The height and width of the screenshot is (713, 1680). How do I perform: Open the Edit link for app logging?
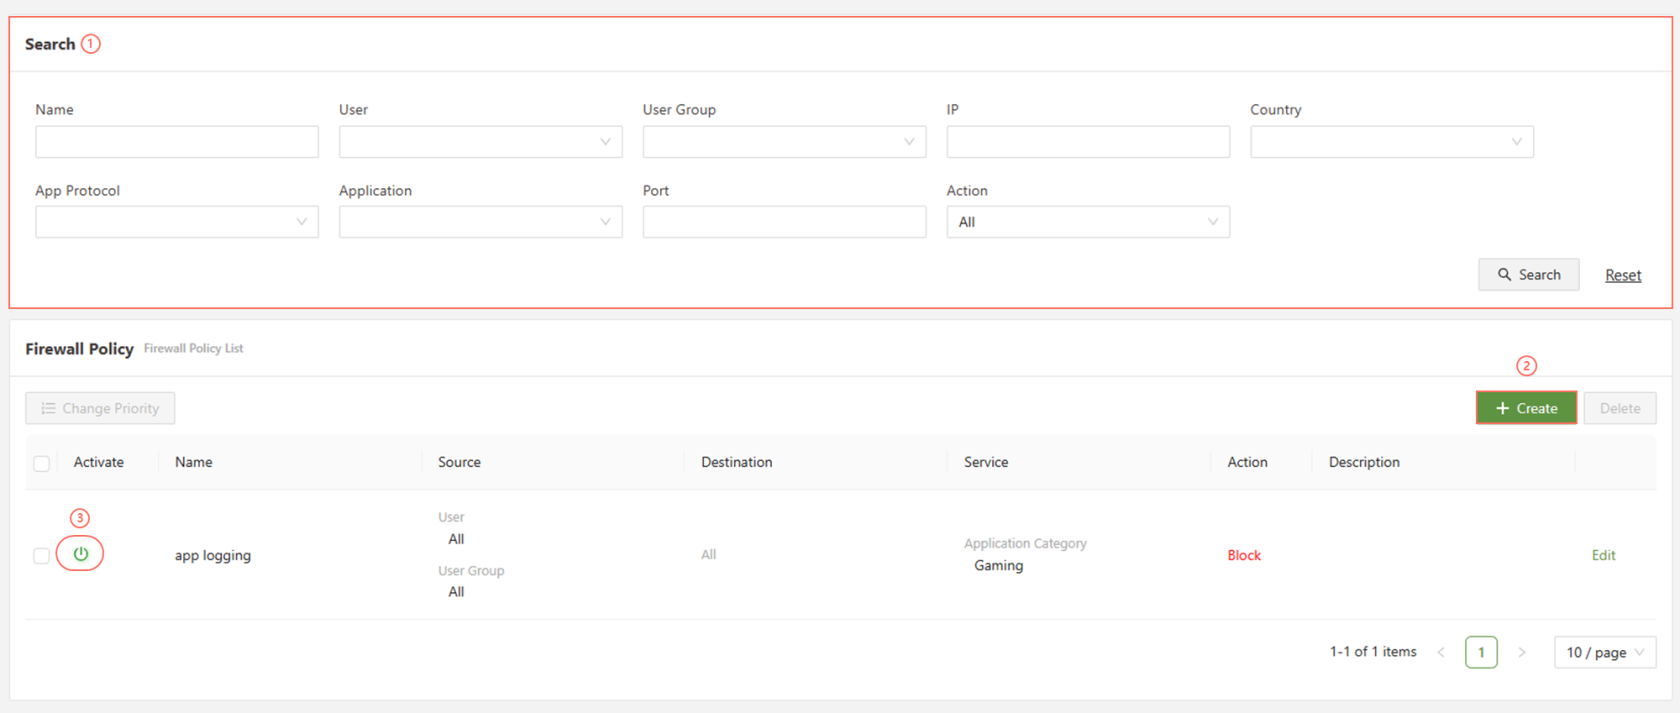(1603, 555)
